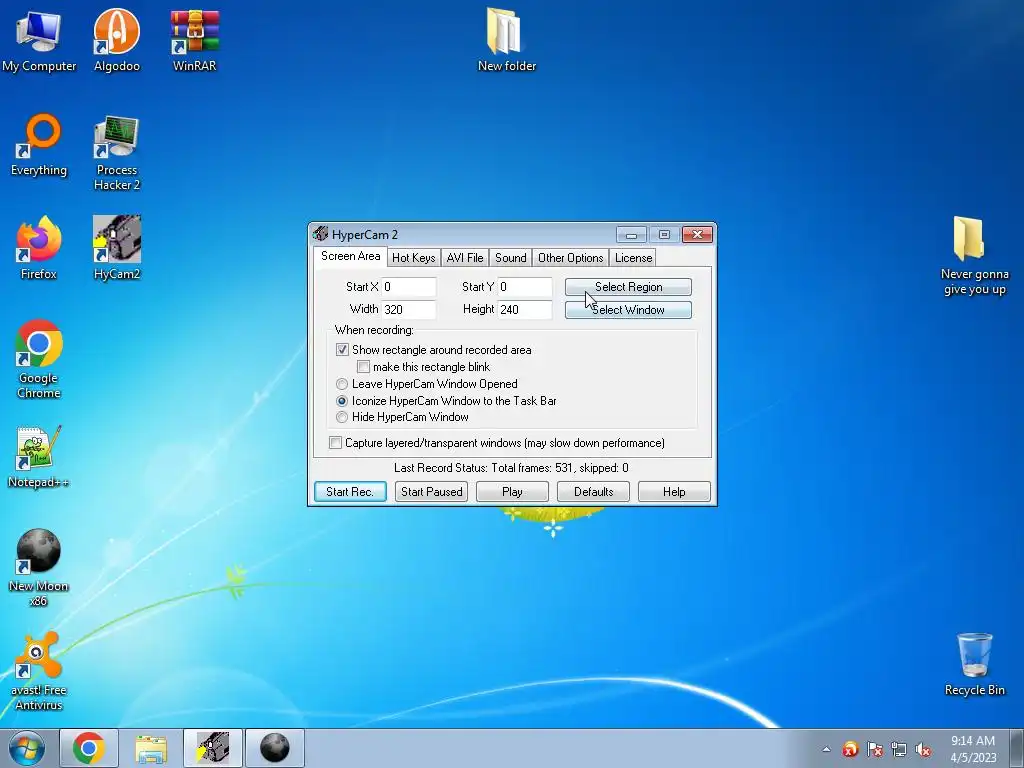Launch Algodoo from the desktop

click(x=116, y=40)
